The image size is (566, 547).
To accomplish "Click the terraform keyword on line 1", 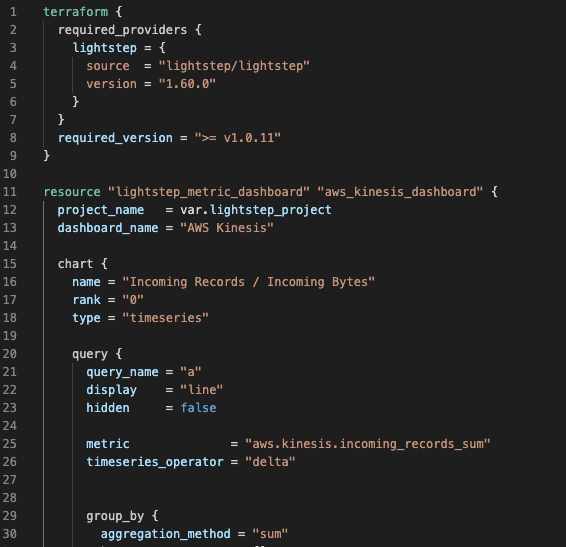I will [x=75, y=12].
